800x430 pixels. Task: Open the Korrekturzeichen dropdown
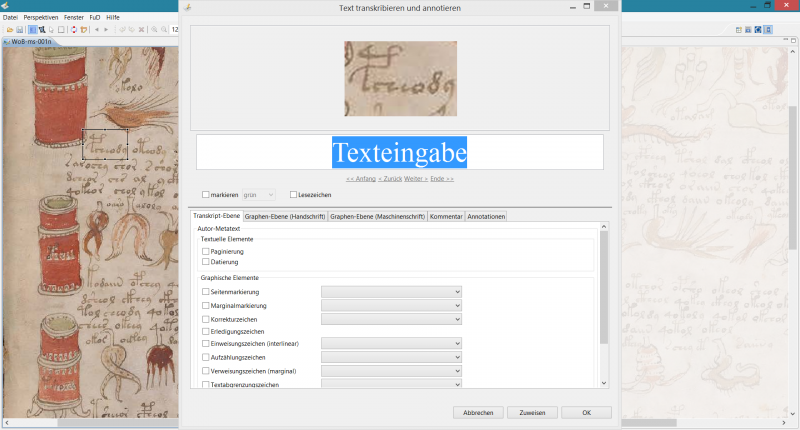(x=391, y=319)
